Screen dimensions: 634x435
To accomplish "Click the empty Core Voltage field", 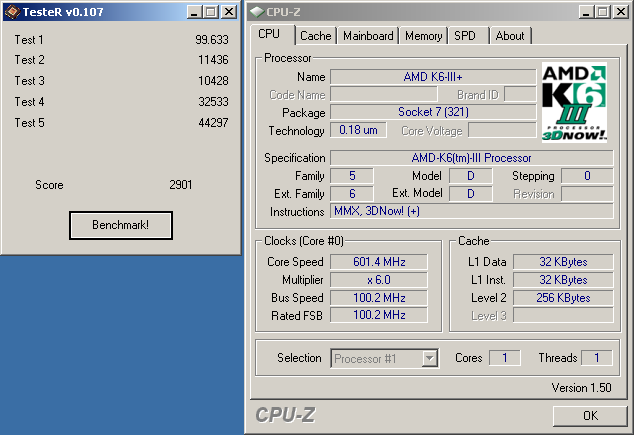I will point(502,130).
